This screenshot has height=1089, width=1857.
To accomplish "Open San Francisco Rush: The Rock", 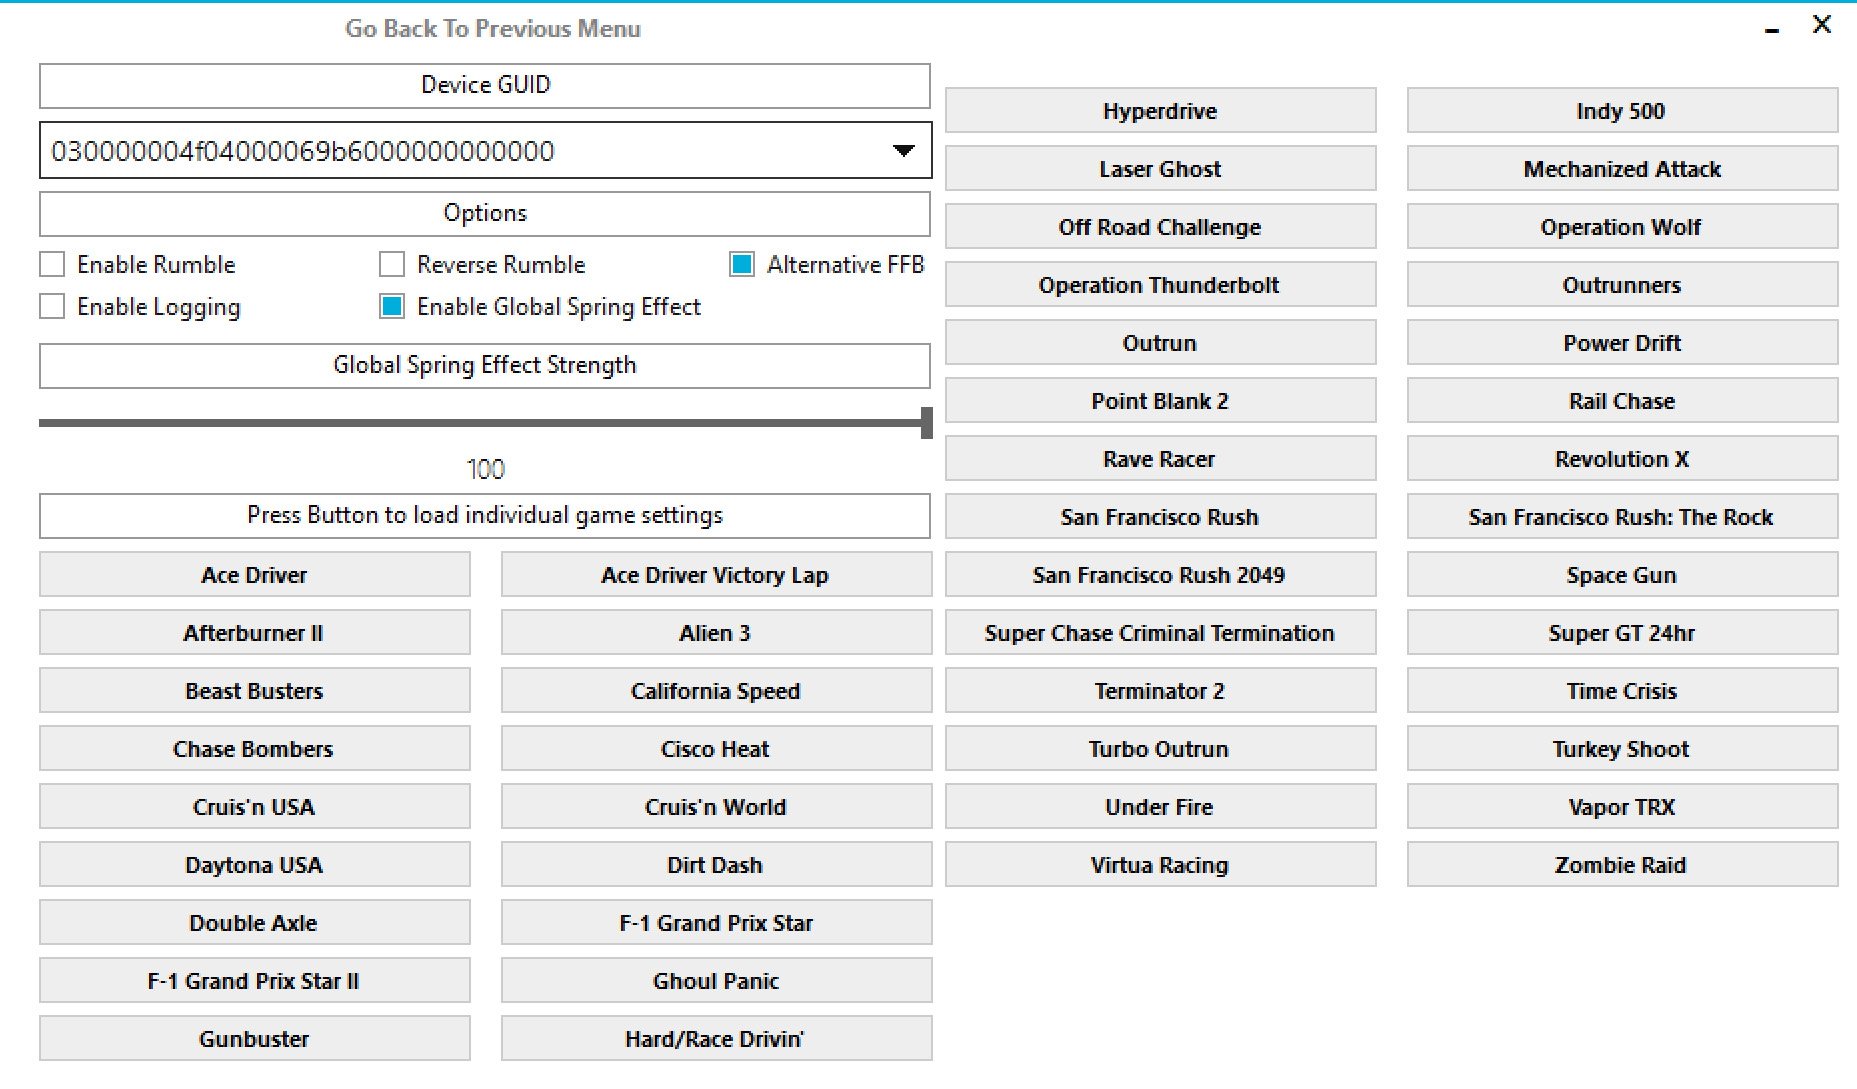I will click(x=1622, y=517).
